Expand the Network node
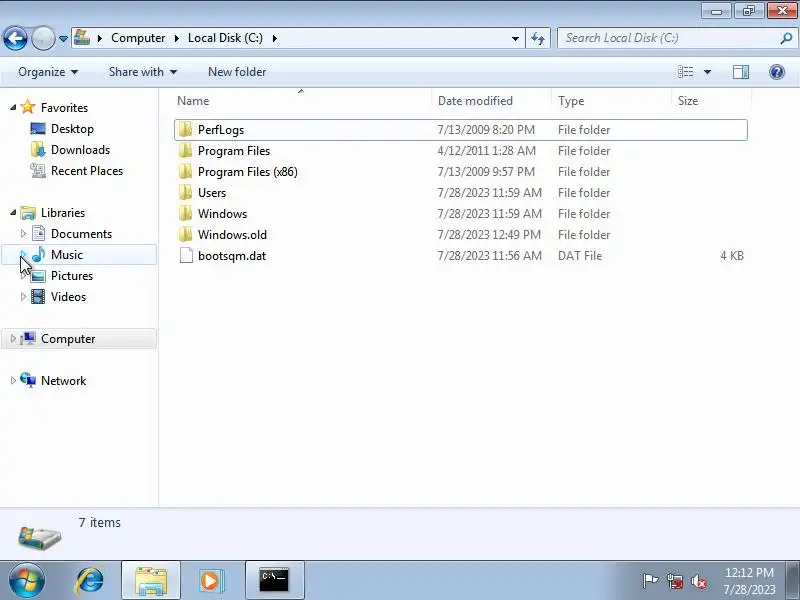 (x=13, y=380)
